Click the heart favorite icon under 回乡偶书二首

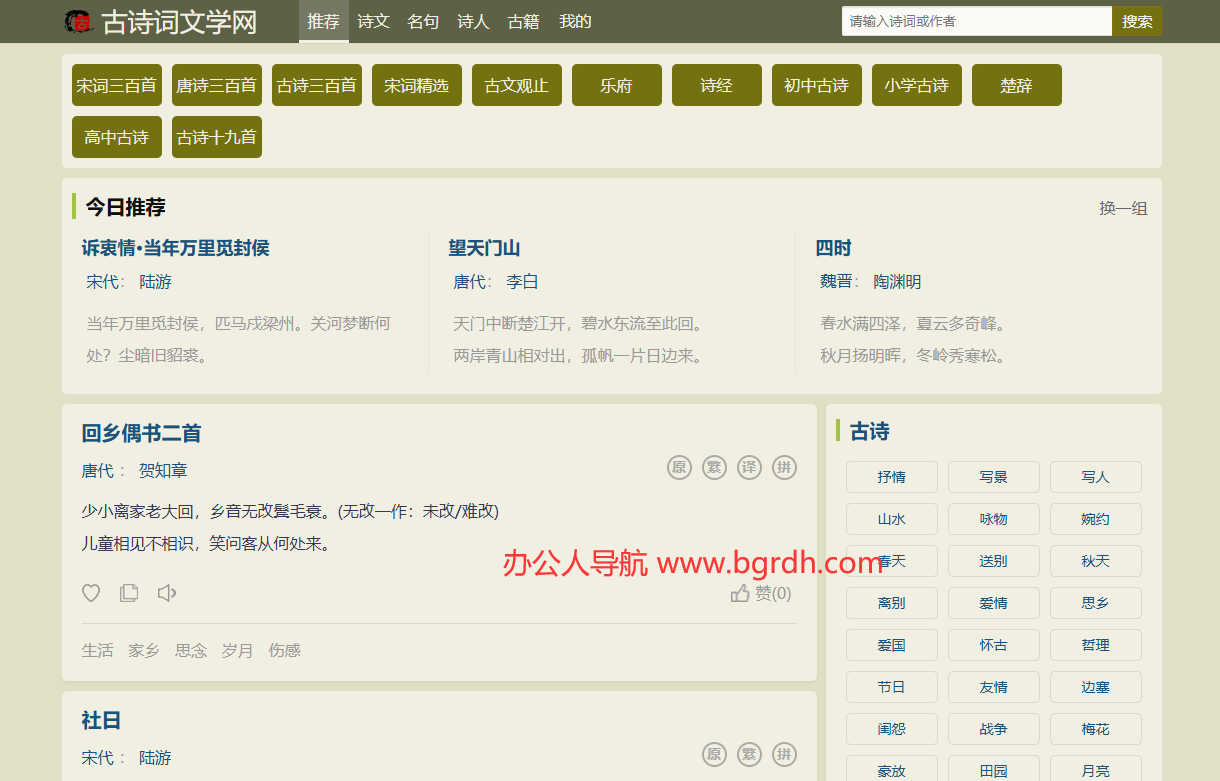[x=91, y=593]
